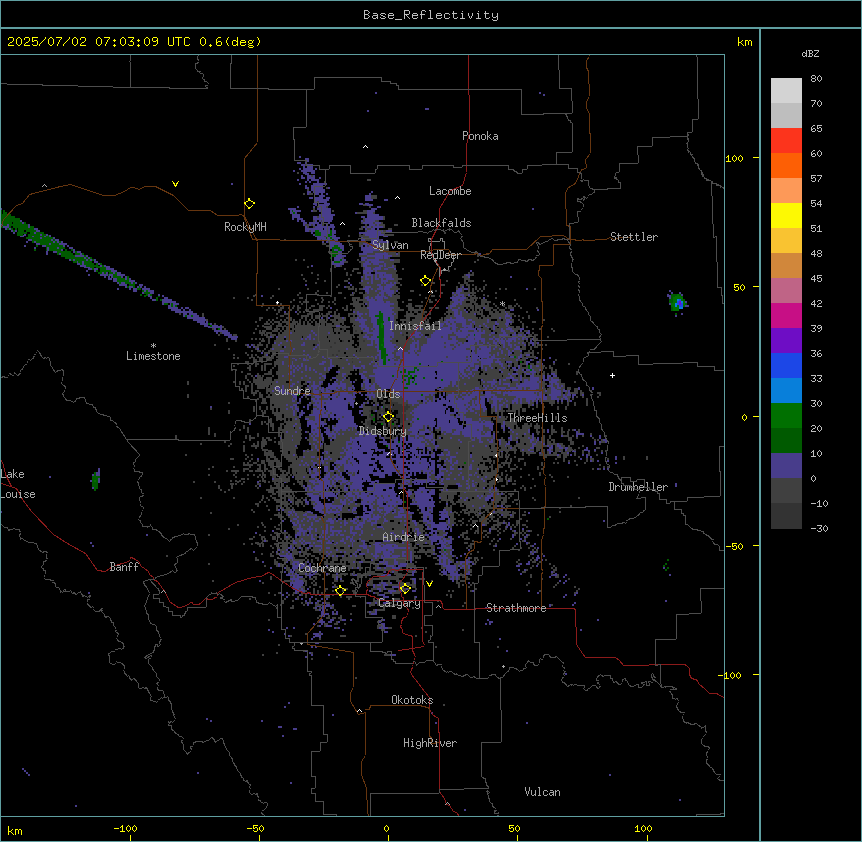Select the Cochrane label
The width and height of the screenshot is (862, 842).
coord(322,568)
